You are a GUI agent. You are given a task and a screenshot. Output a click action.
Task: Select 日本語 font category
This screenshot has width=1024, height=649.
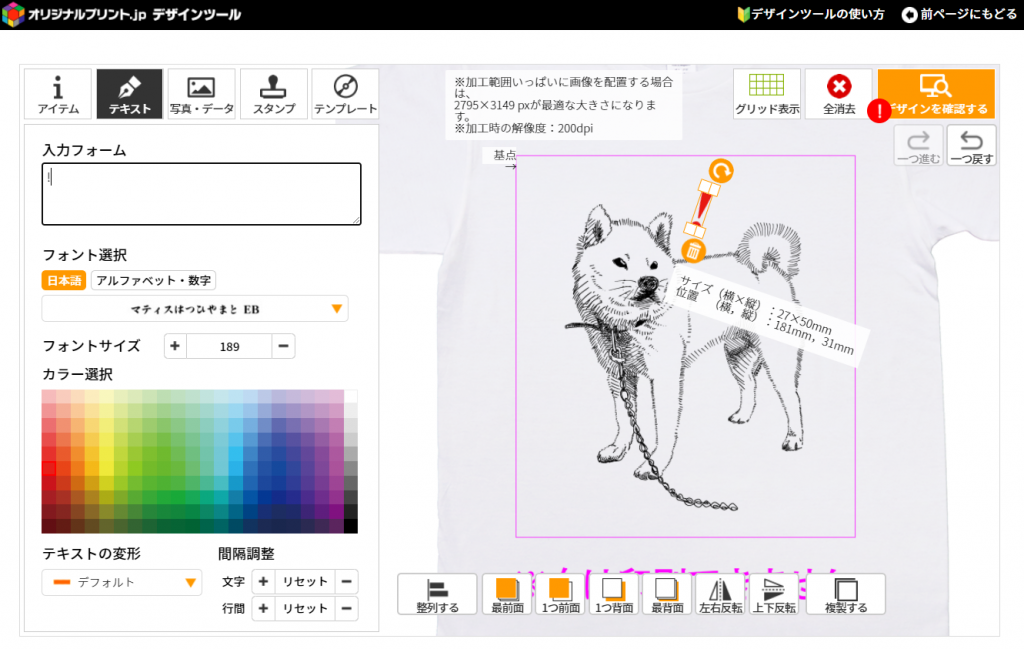[63, 280]
